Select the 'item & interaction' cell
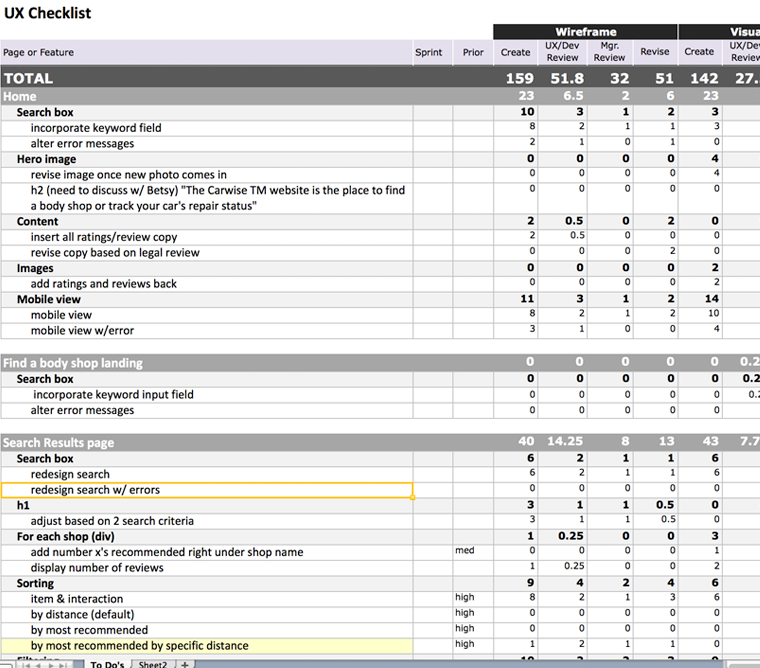The image size is (760, 668). [x=206, y=599]
